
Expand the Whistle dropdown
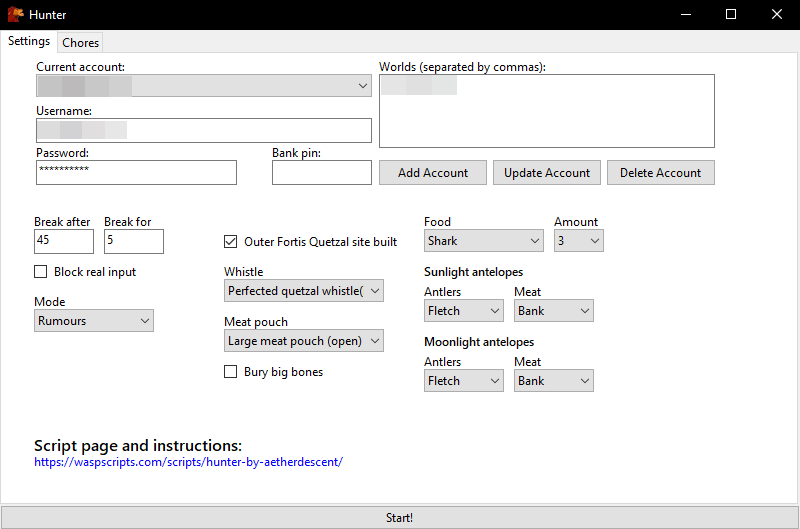point(304,291)
